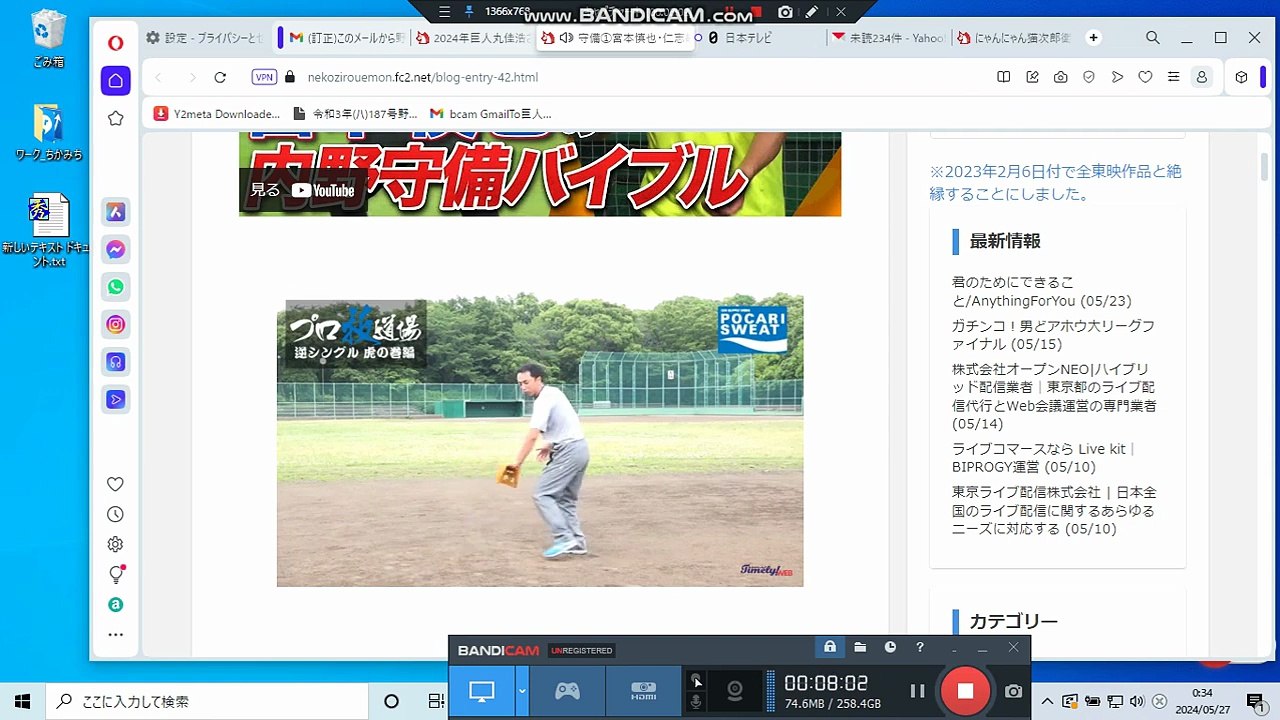The height and width of the screenshot is (720, 1280).
Task: Open Aria AI icon in sidebar
Action: (x=115, y=212)
